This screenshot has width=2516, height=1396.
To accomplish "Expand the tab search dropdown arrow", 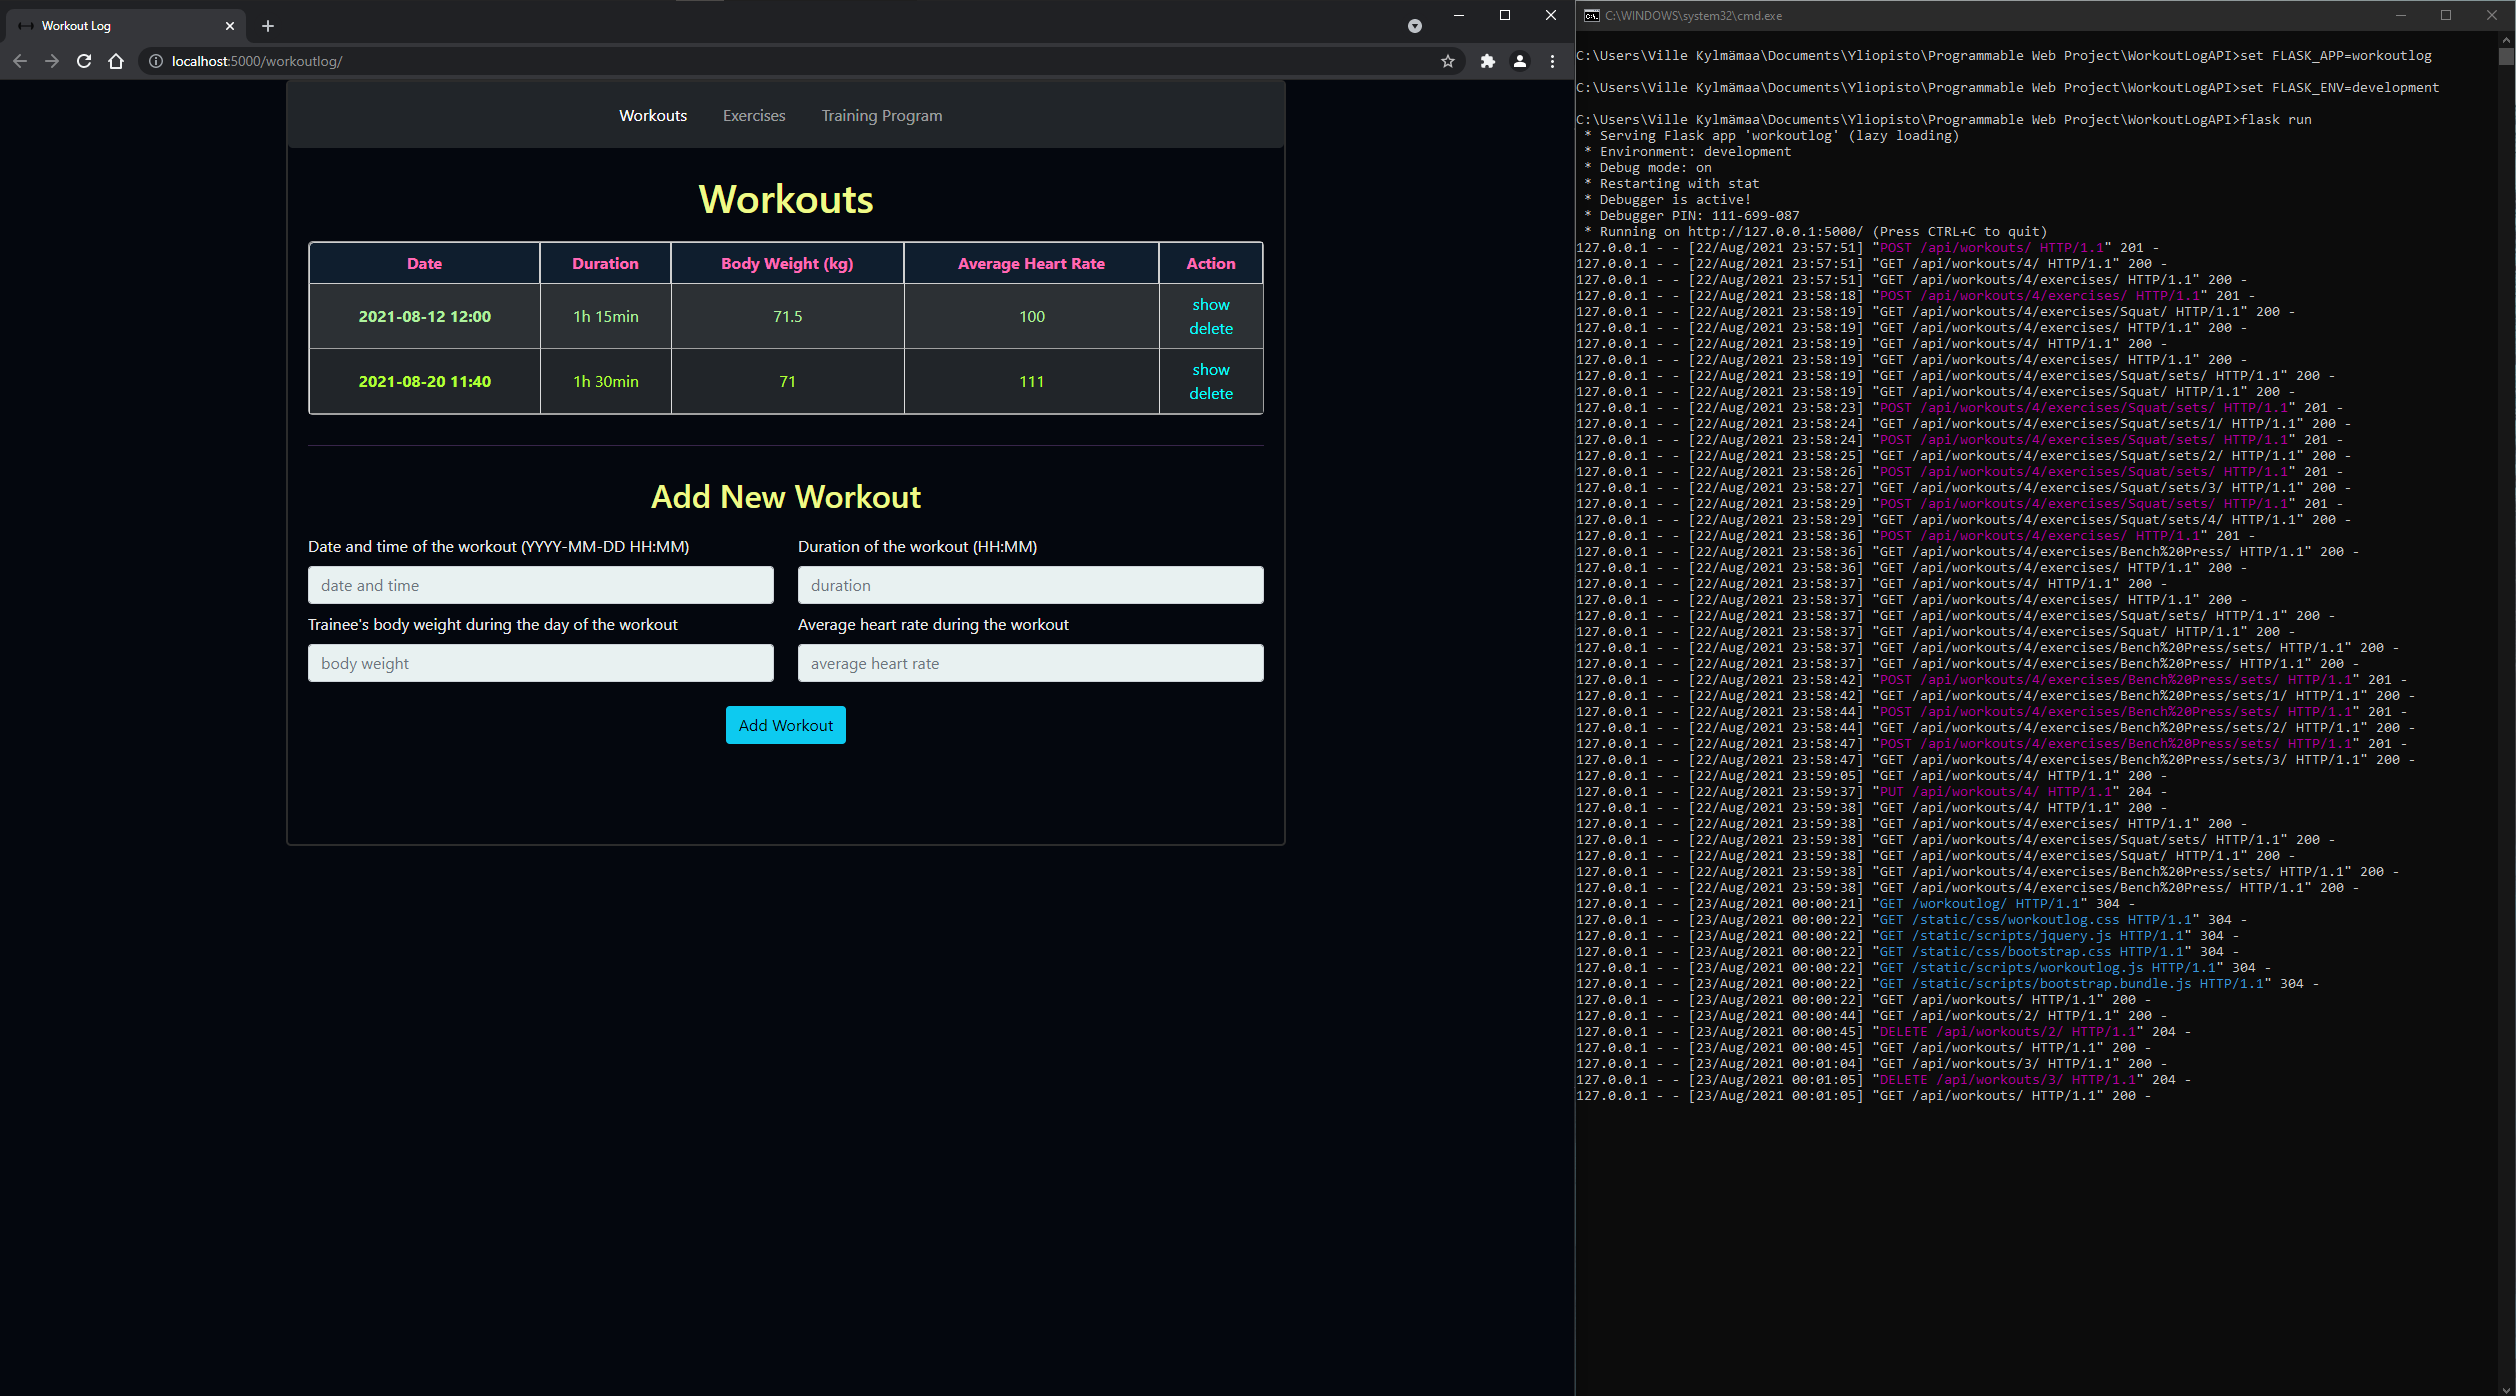I will pyautogui.click(x=1414, y=26).
